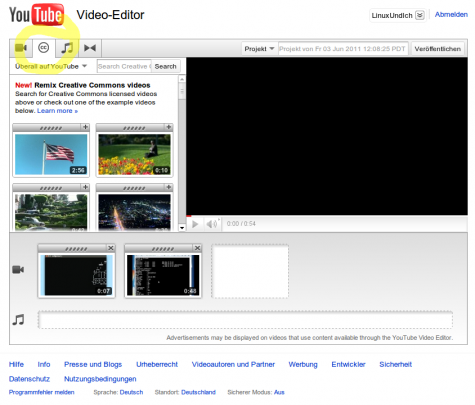The image size is (475, 405).
Task: Grab the drag handle of flag video
Action: pos(51,128)
